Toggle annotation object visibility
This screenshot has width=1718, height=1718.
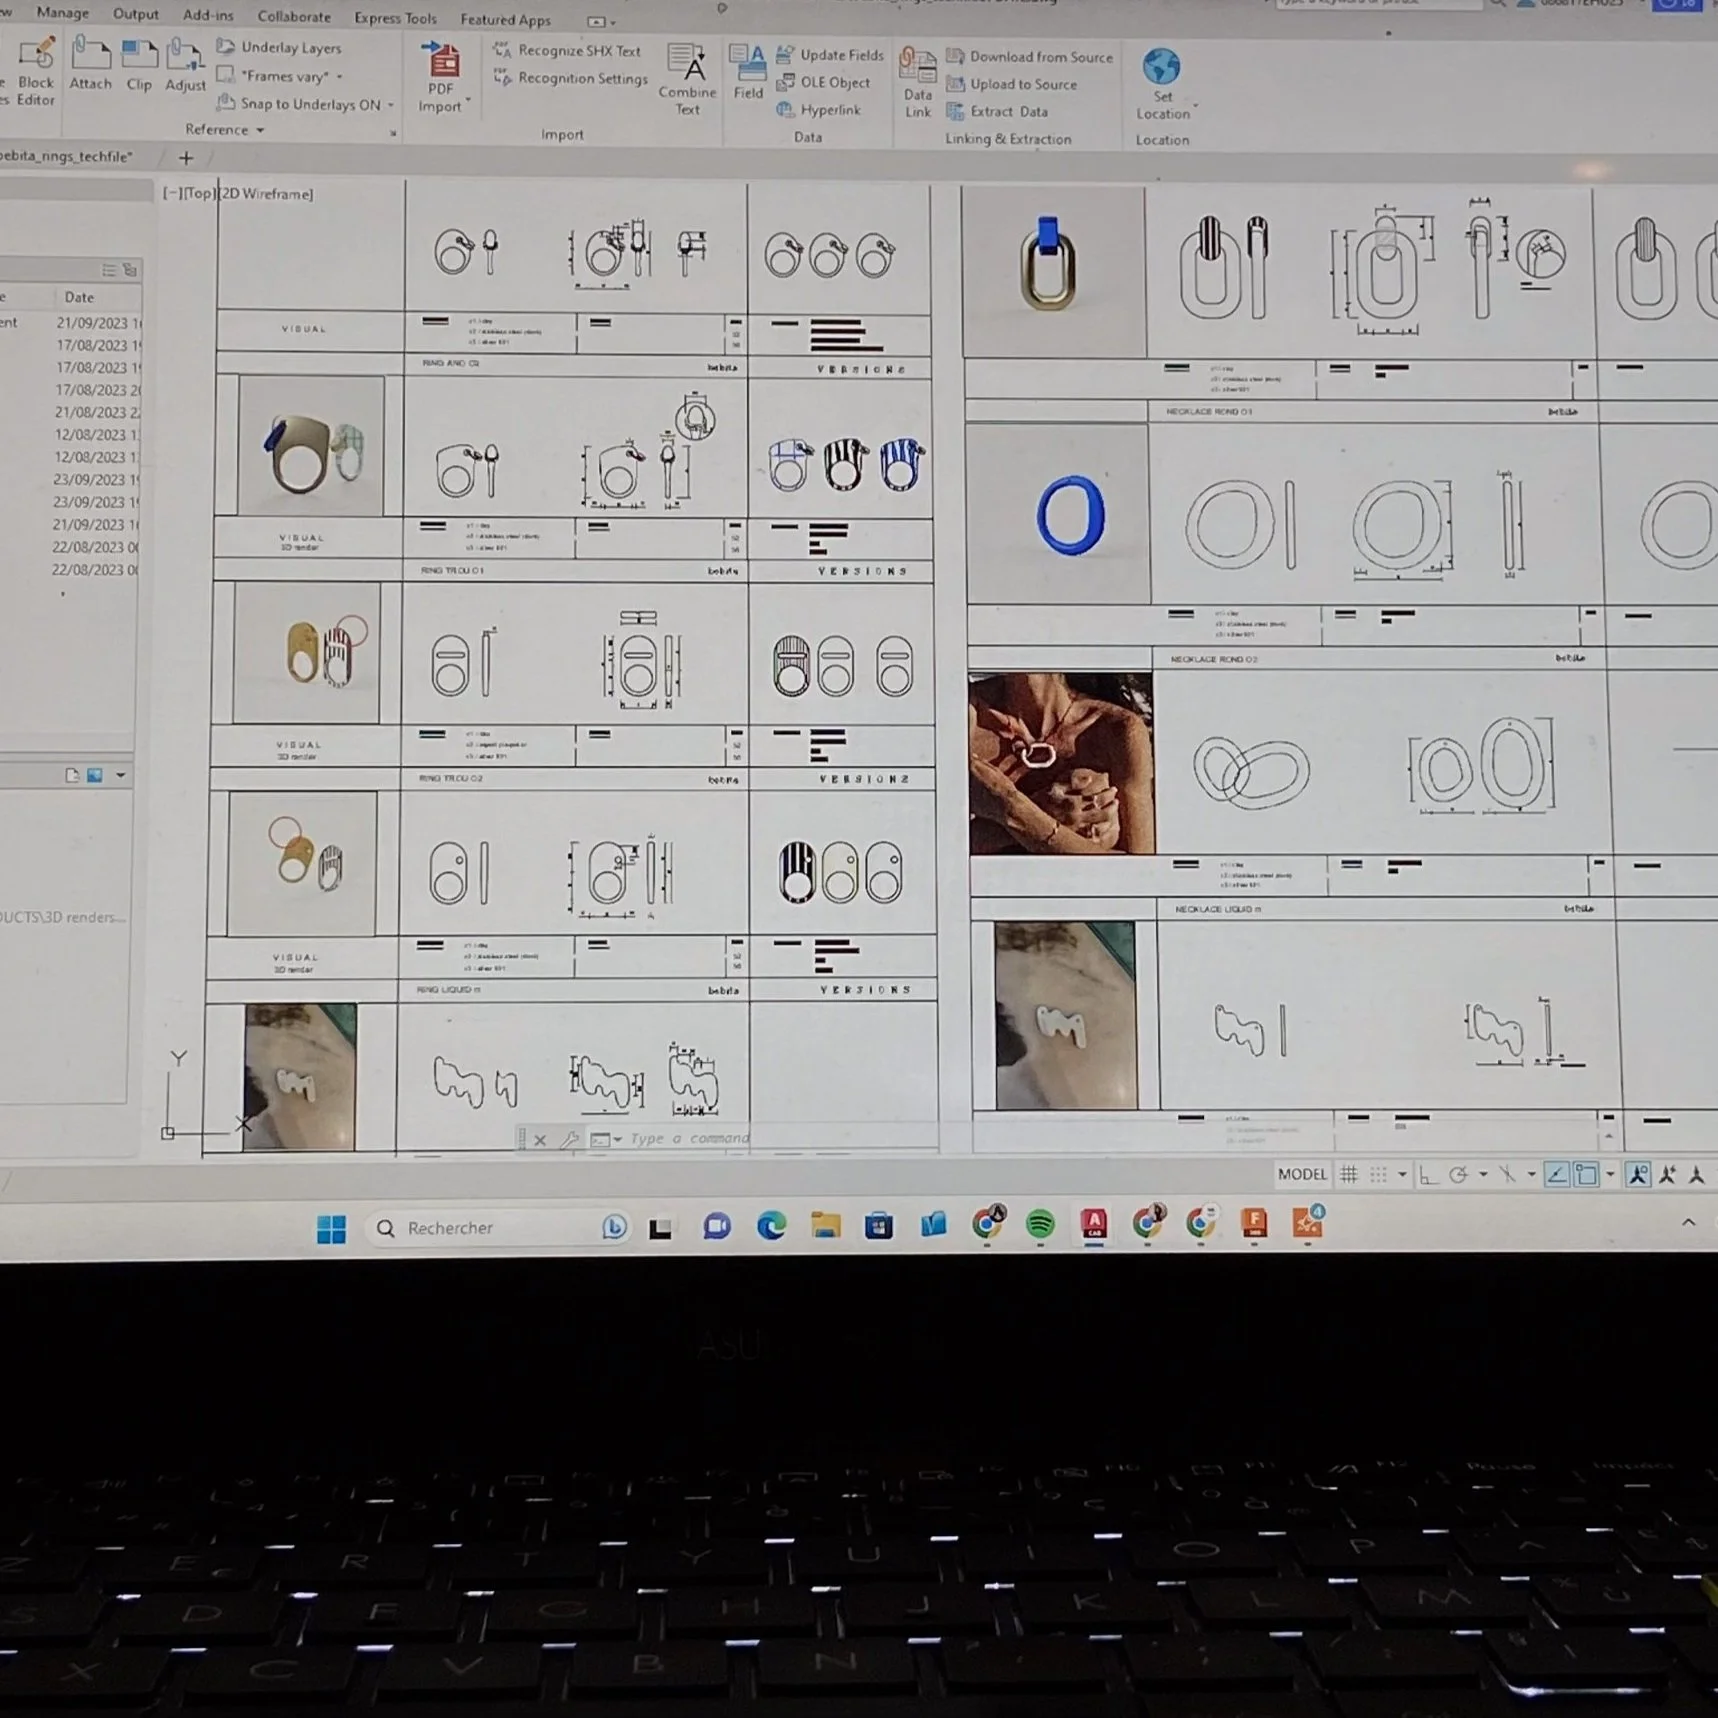pos(1638,1175)
